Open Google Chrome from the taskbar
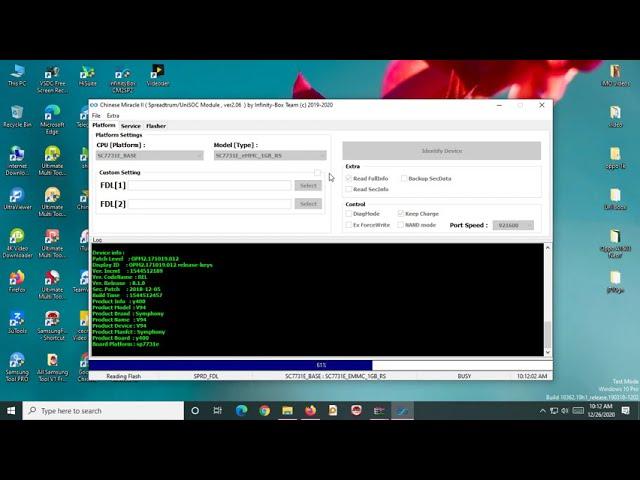 pyautogui.click(x=264, y=411)
